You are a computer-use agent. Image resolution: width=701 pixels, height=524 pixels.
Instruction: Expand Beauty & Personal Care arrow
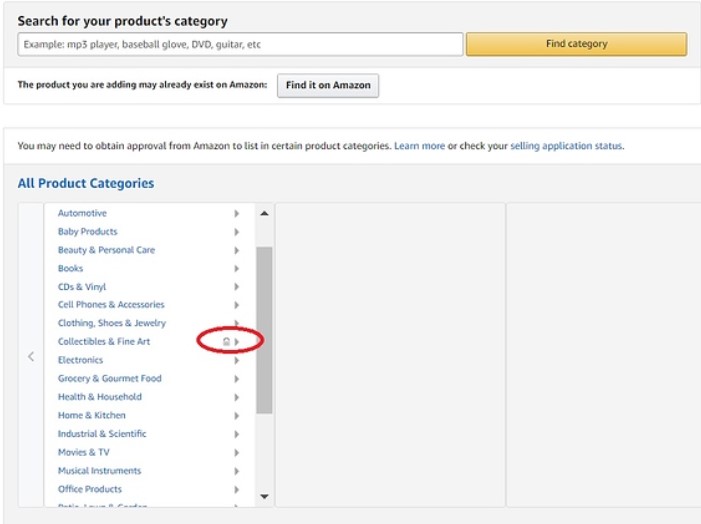pos(236,250)
